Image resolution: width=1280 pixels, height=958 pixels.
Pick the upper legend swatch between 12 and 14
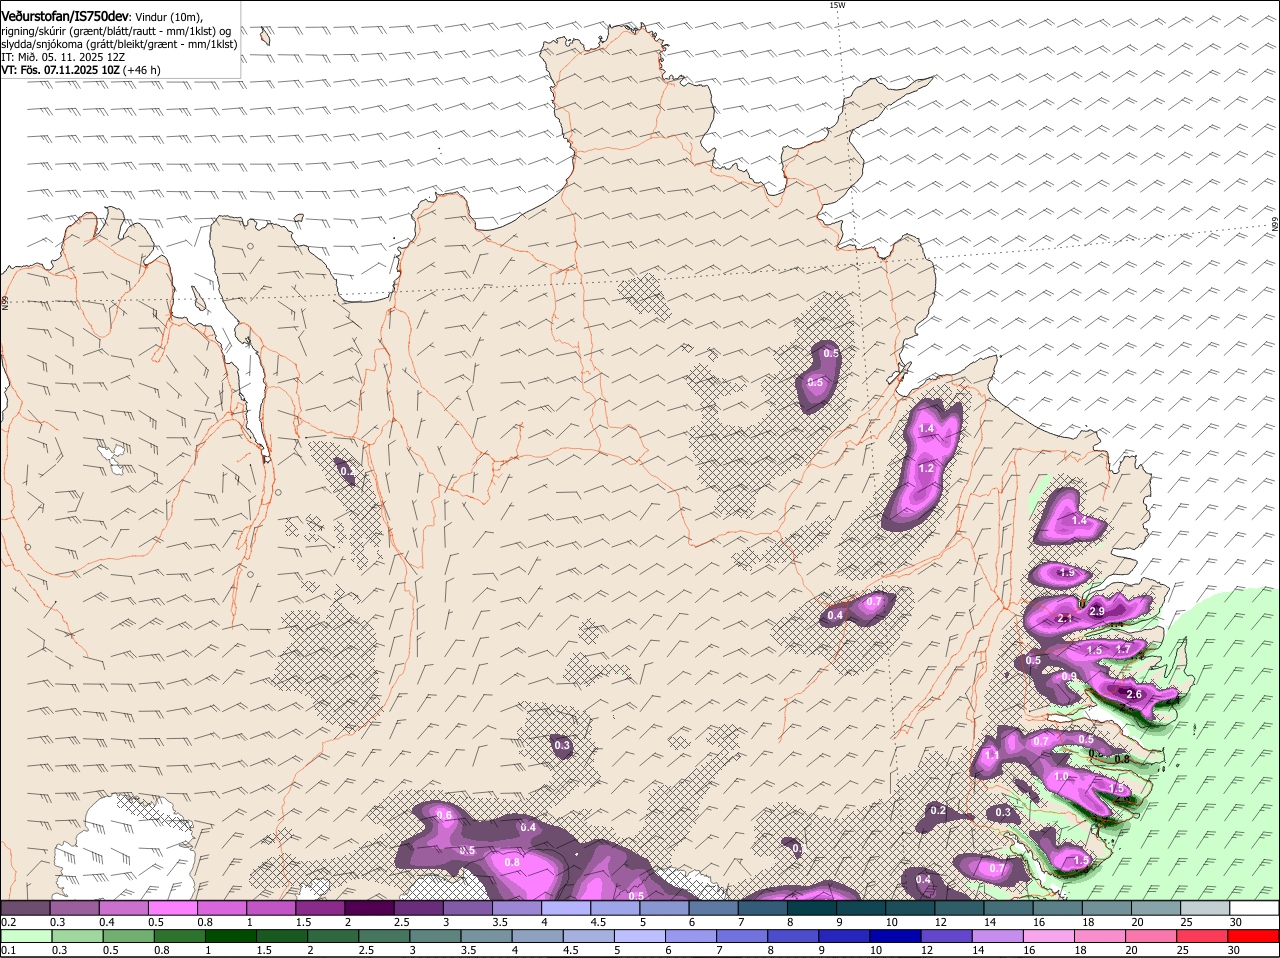(959, 907)
